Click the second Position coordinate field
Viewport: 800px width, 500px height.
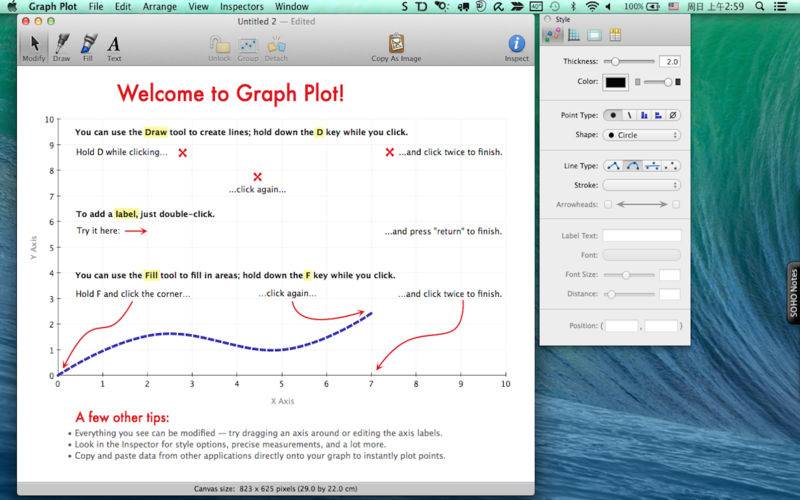[661, 326]
